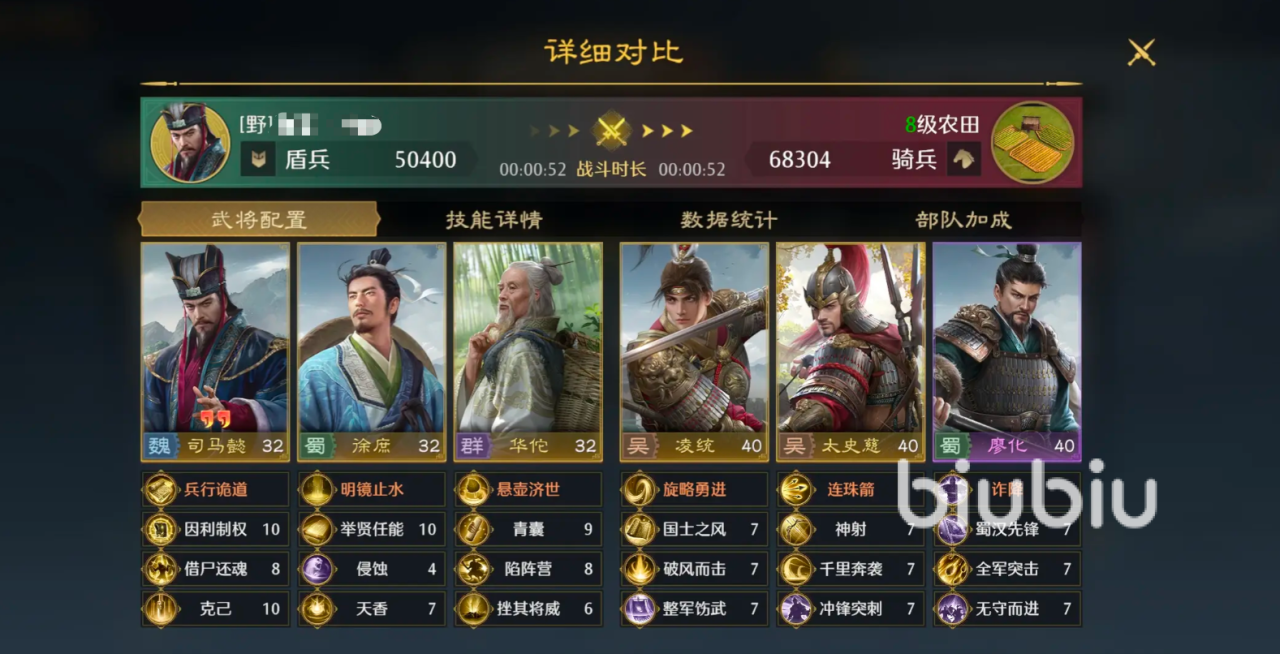View the 借尸还魂 skill entry
Screen dimensions: 1280x654
[x=215, y=569]
